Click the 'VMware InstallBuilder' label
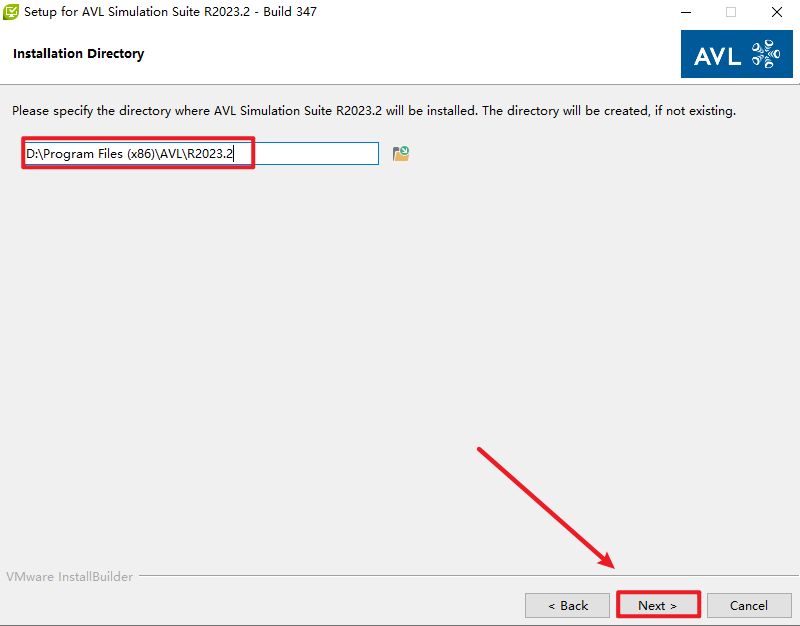 coord(69,576)
